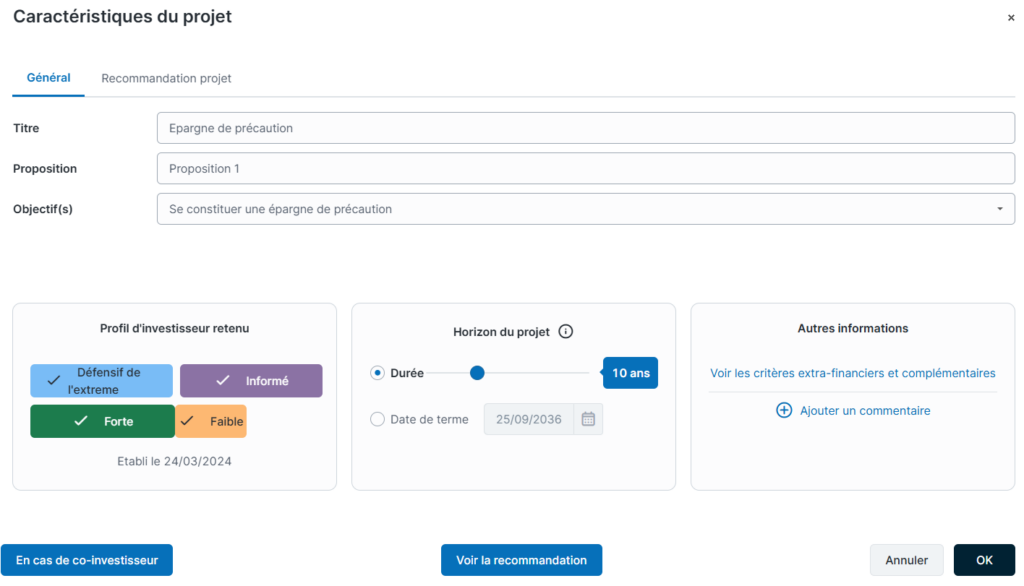Select the Date de terme radio button

point(377,419)
